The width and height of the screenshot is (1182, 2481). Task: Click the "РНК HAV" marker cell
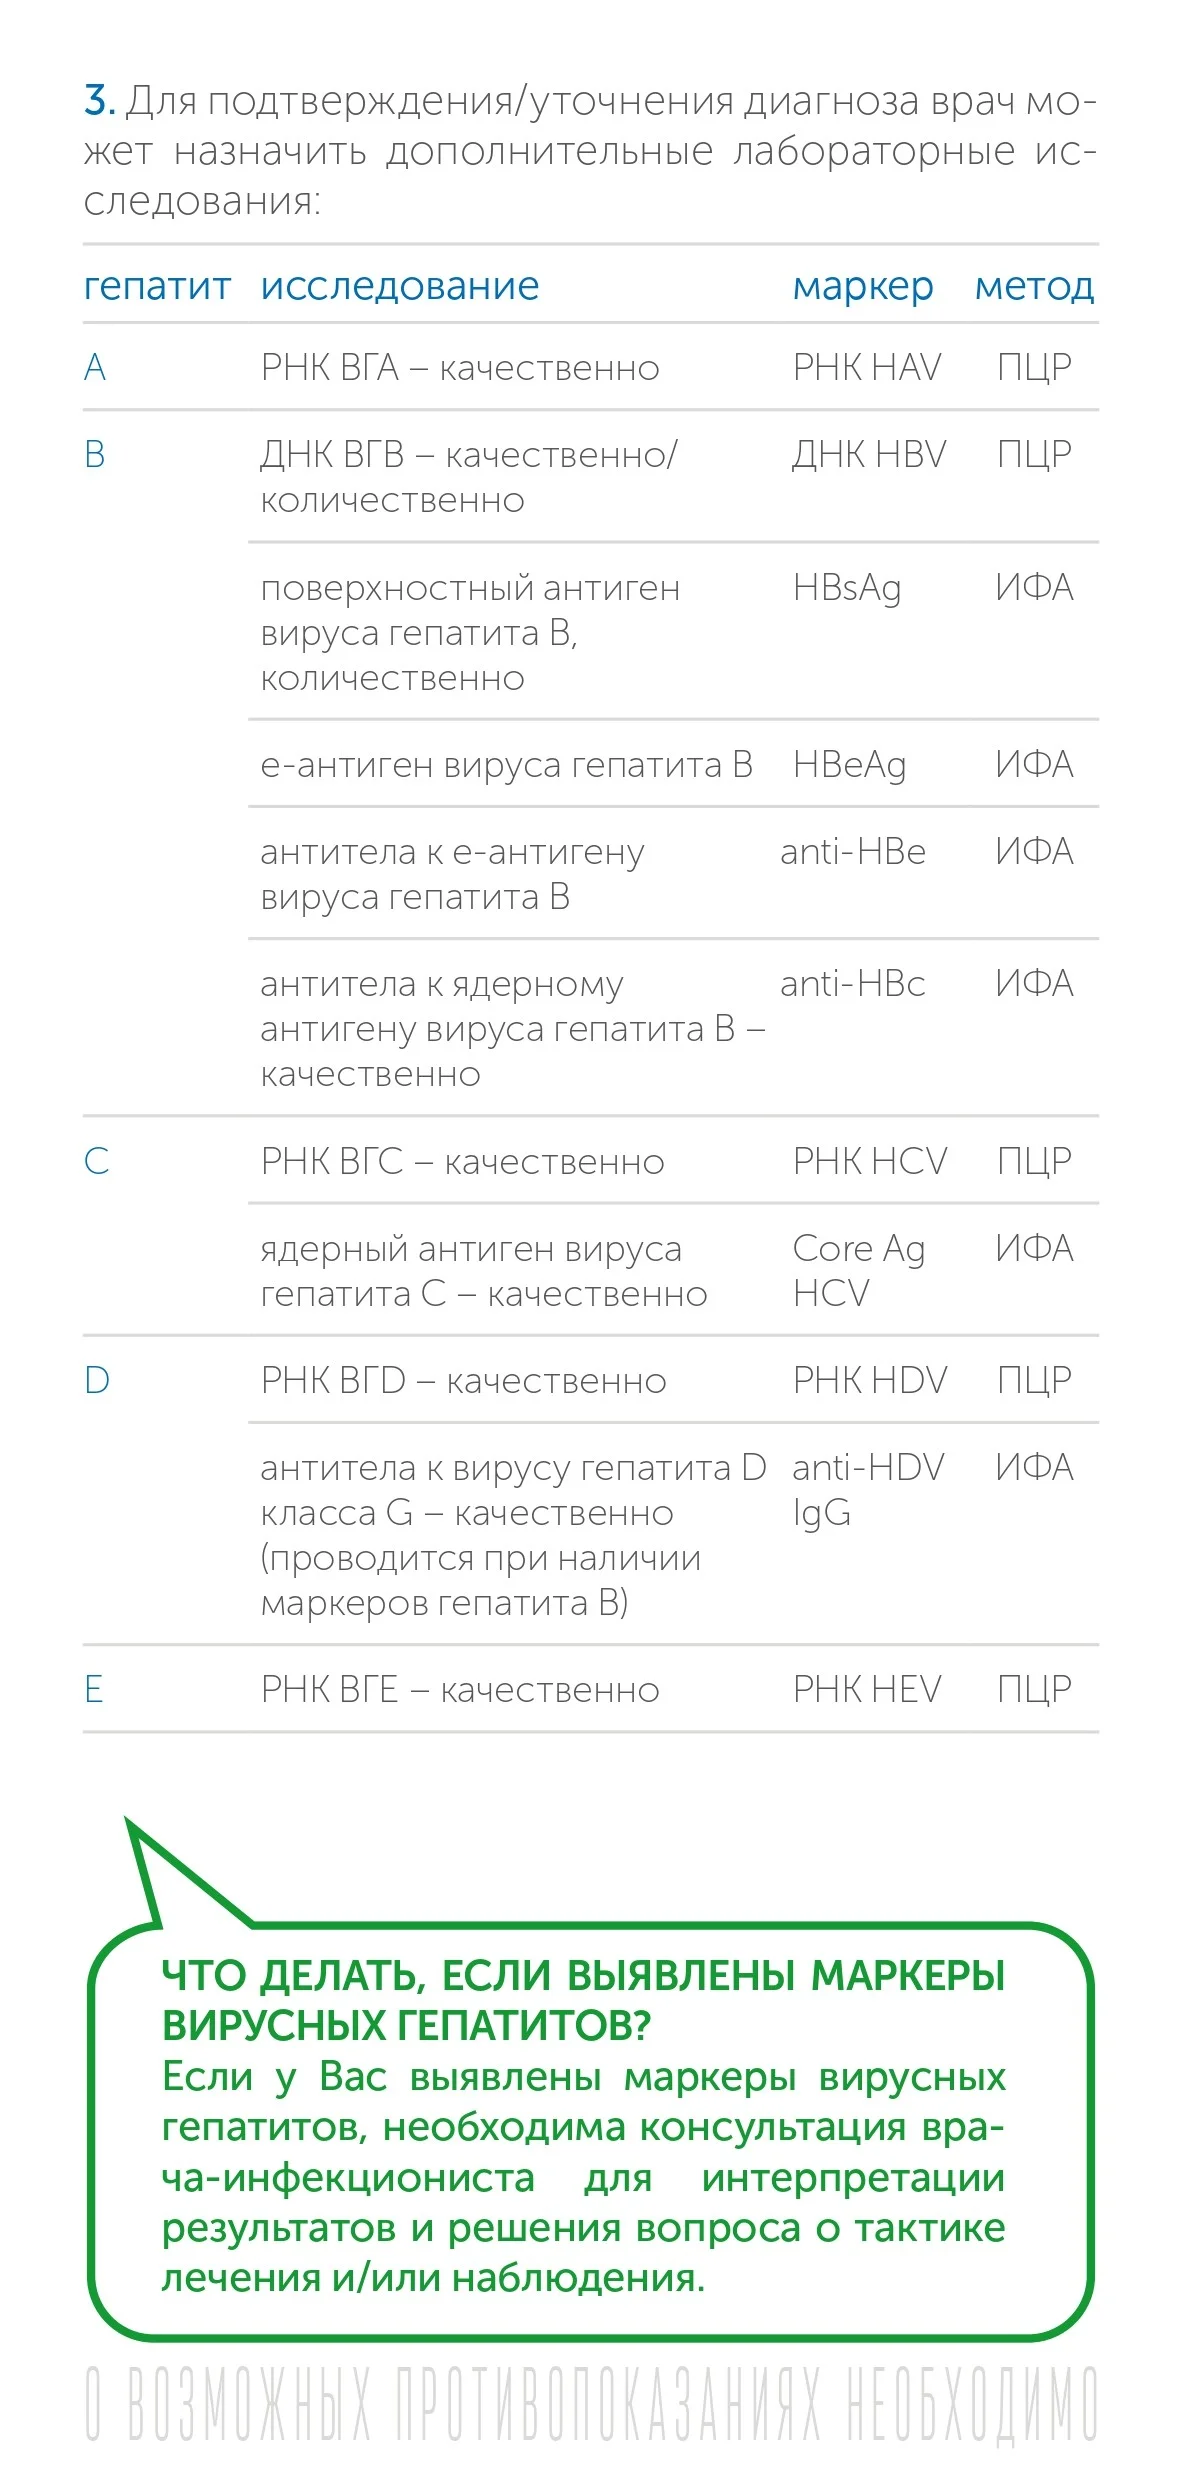[x=867, y=368]
